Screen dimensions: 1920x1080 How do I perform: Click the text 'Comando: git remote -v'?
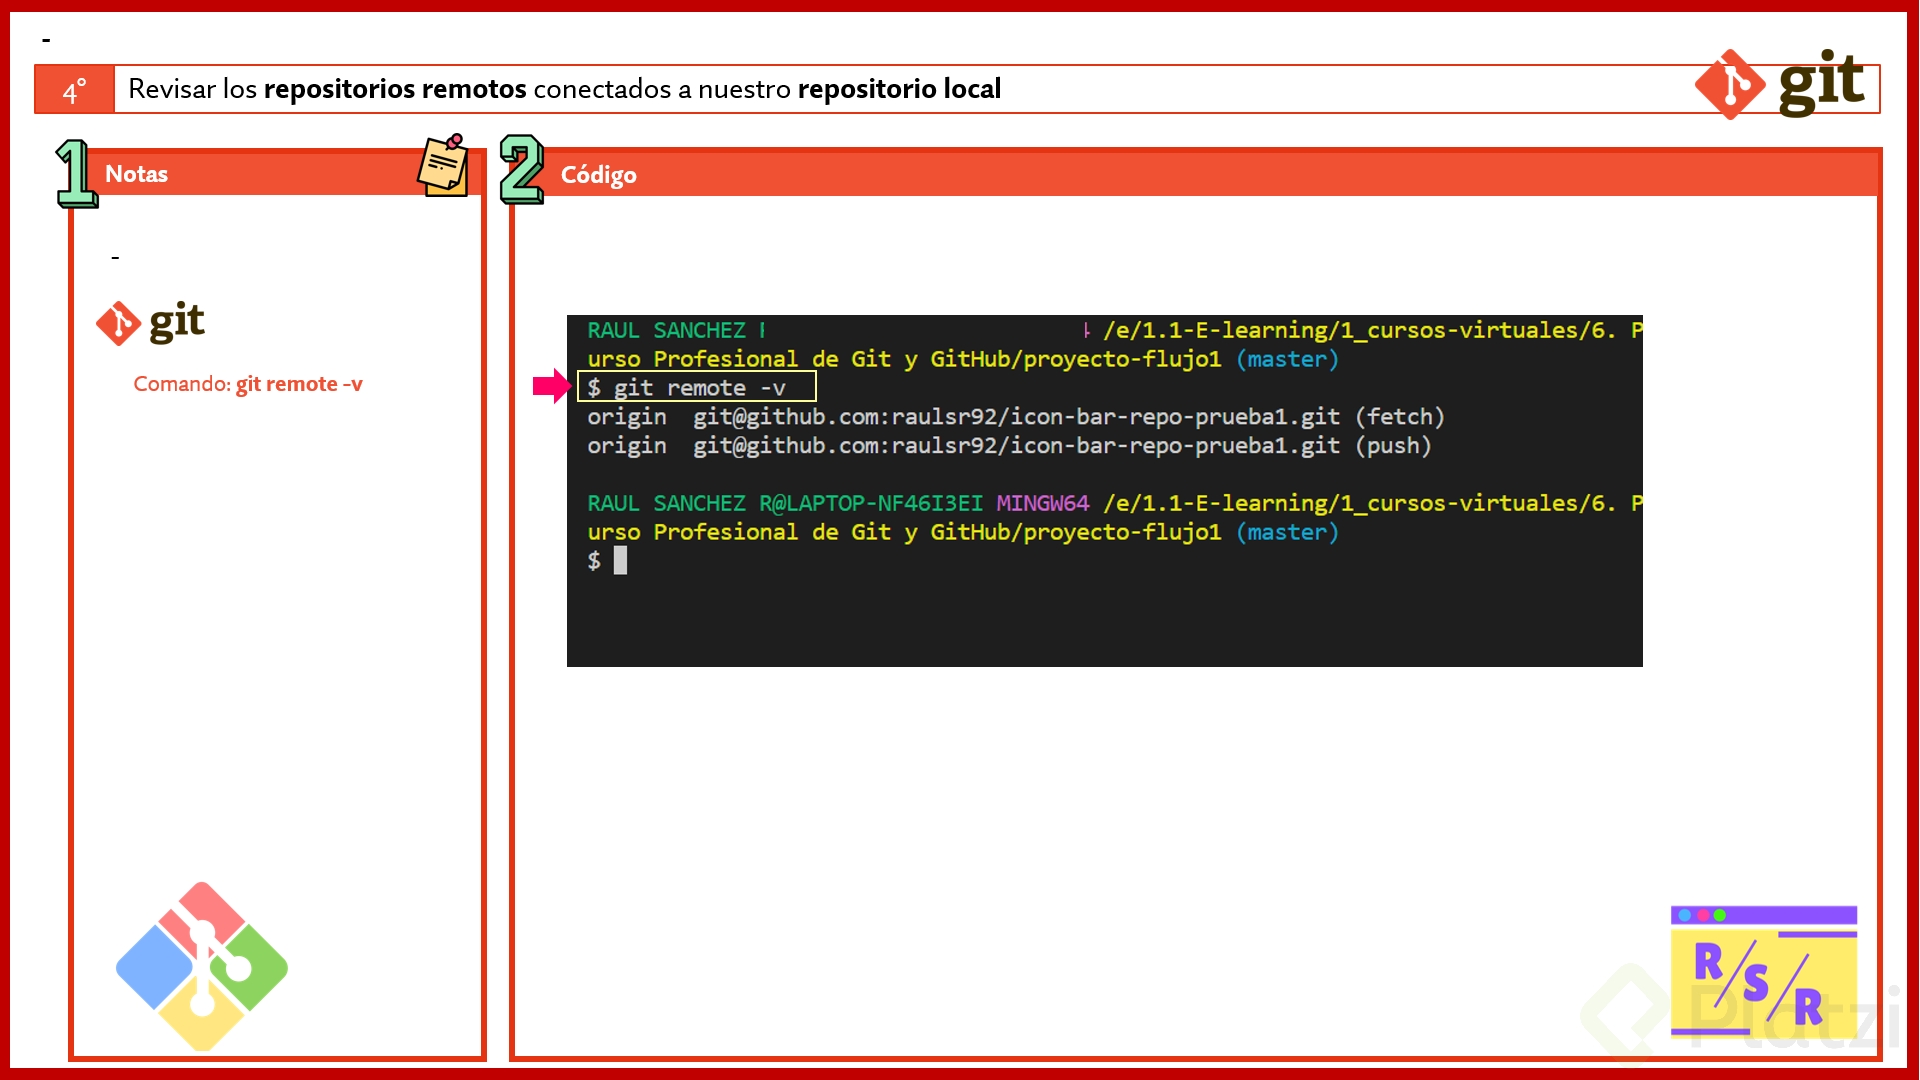(x=248, y=384)
